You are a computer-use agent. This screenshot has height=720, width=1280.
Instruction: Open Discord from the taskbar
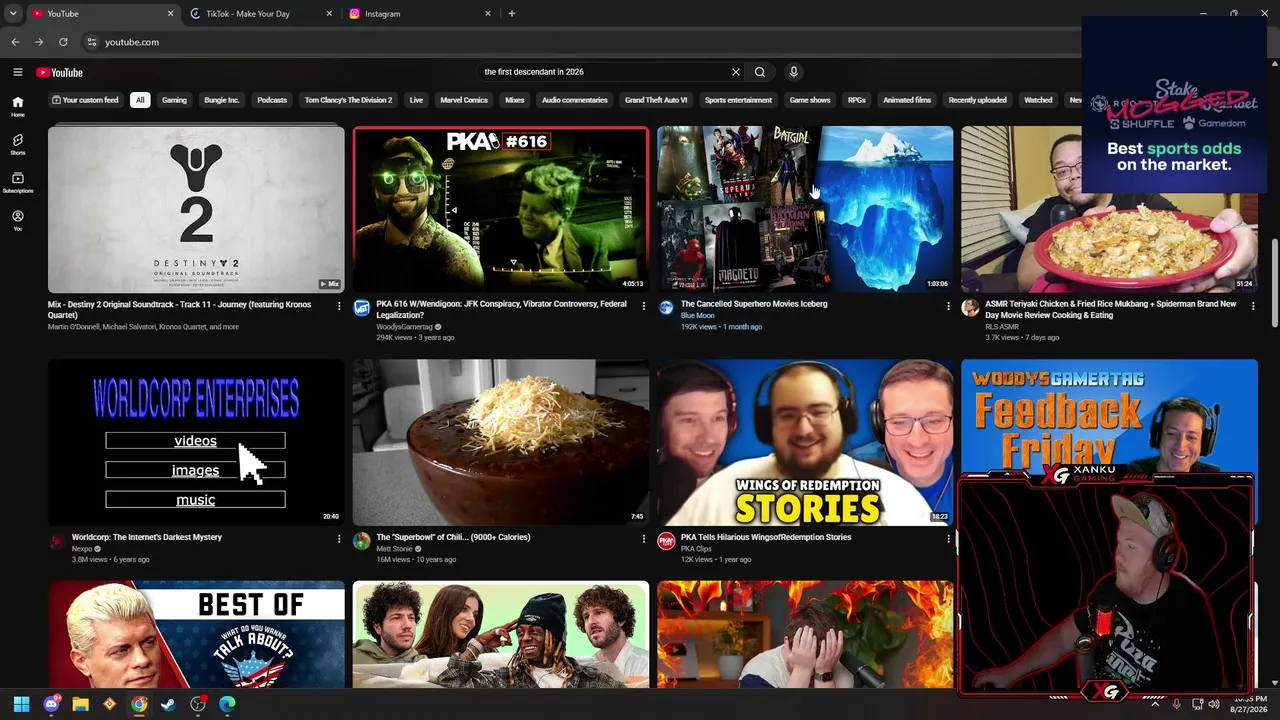tap(51, 704)
